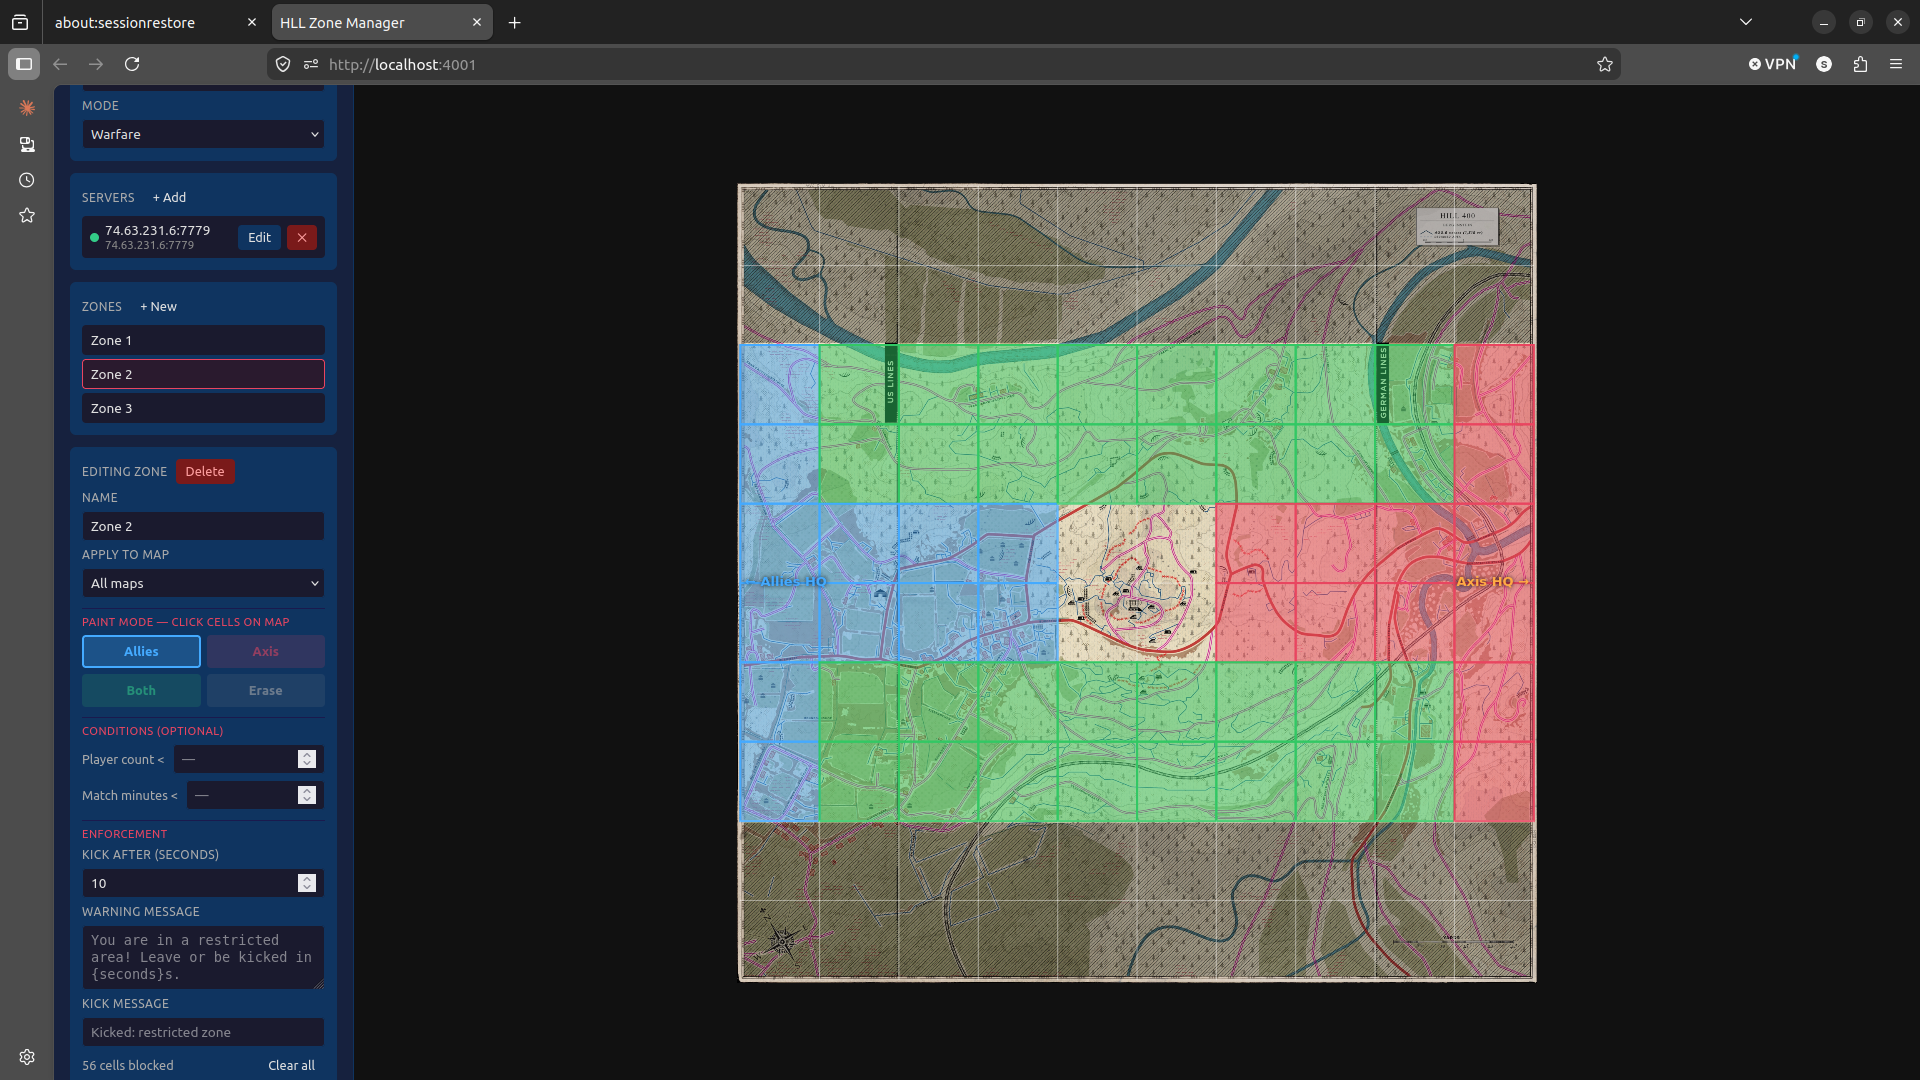Viewport: 1920px width, 1080px height.
Task: Click the site permissions icon in address bar
Action: tap(311, 64)
